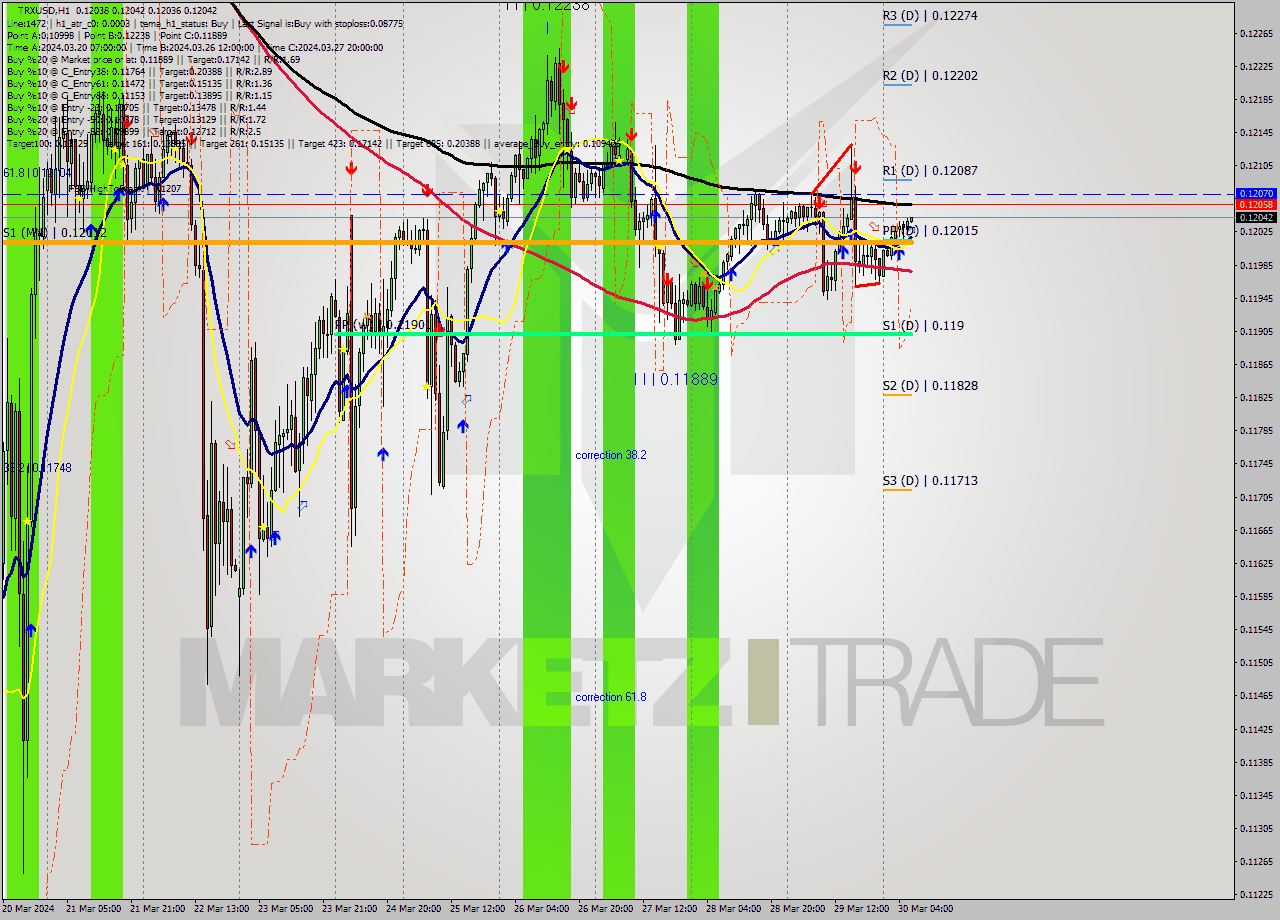Click the Point A / Point B / Point C info line
This screenshot has width=1280, height=920.
tap(117, 35)
